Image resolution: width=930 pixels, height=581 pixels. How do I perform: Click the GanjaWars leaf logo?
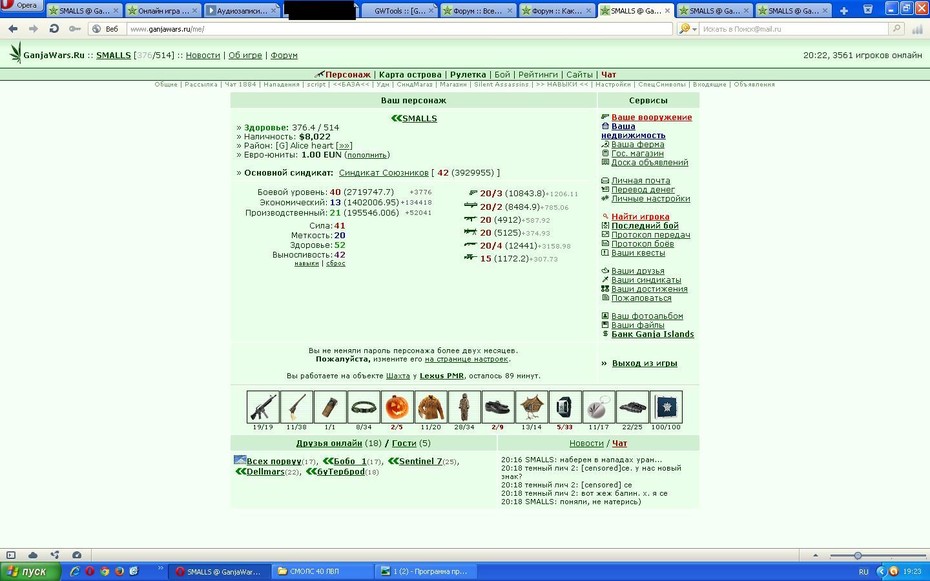click(15, 53)
